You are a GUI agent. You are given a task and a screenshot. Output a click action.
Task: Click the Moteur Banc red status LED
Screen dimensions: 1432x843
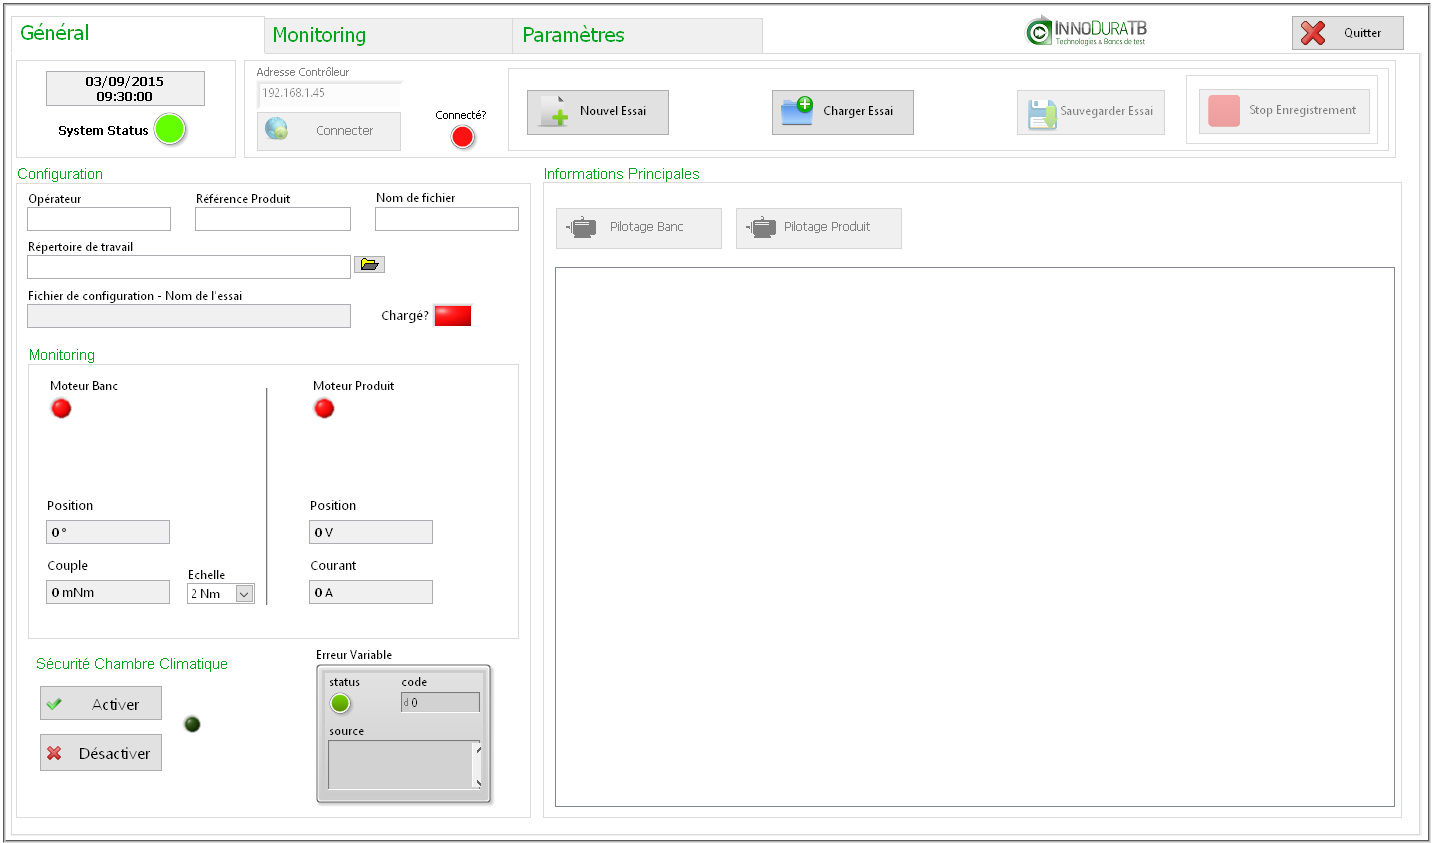(x=61, y=408)
